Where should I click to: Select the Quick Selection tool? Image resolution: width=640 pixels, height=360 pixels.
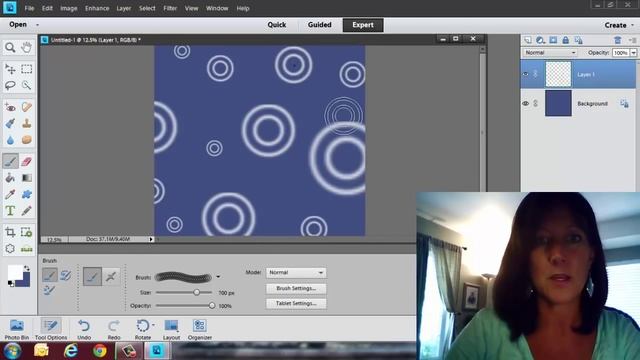point(27,85)
